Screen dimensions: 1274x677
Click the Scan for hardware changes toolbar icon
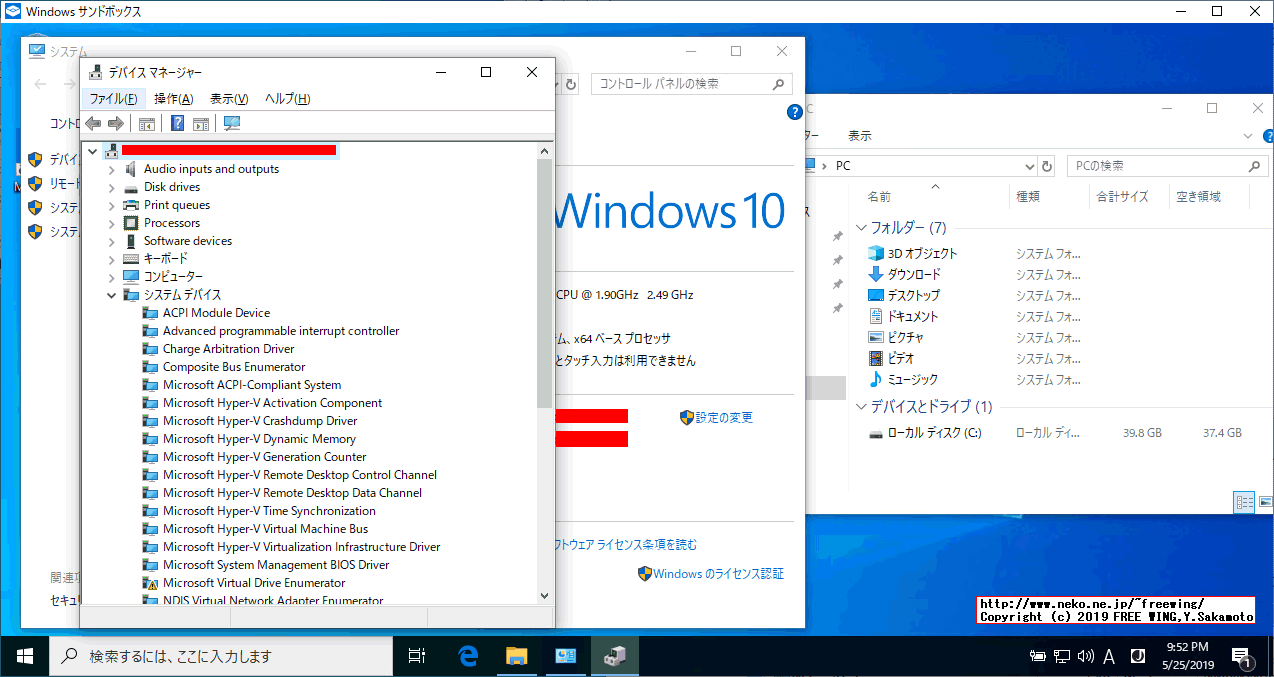point(231,122)
